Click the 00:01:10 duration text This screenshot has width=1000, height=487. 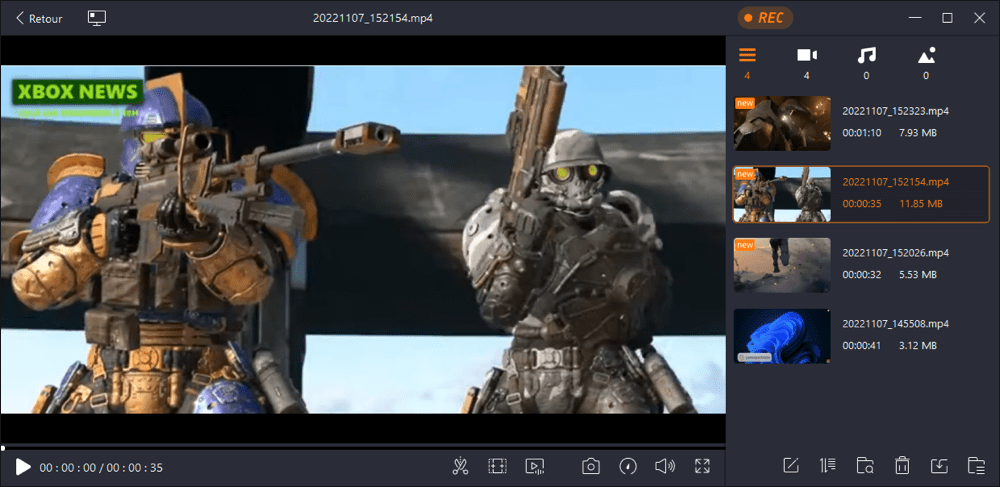click(x=862, y=133)
